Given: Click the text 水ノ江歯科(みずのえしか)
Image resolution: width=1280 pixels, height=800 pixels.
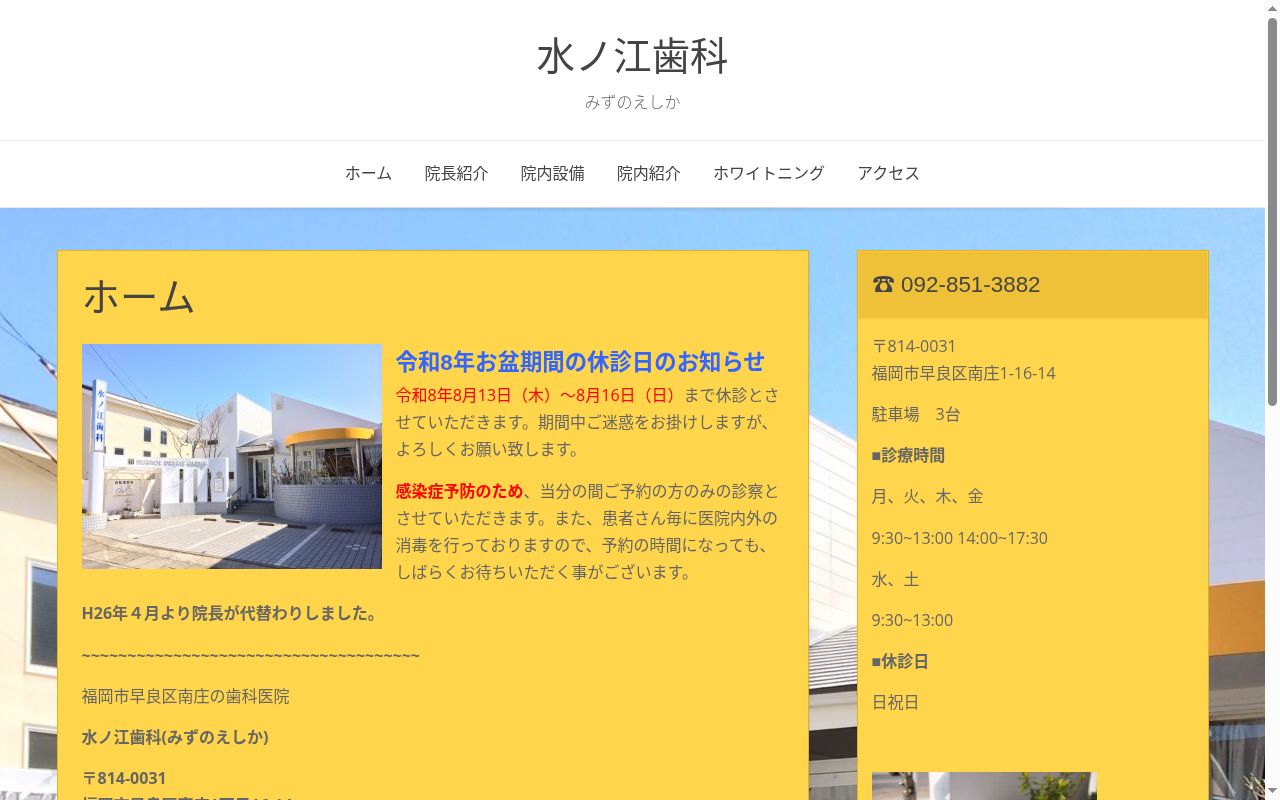Looking at the screenshot, I should [x=175, y=737].
